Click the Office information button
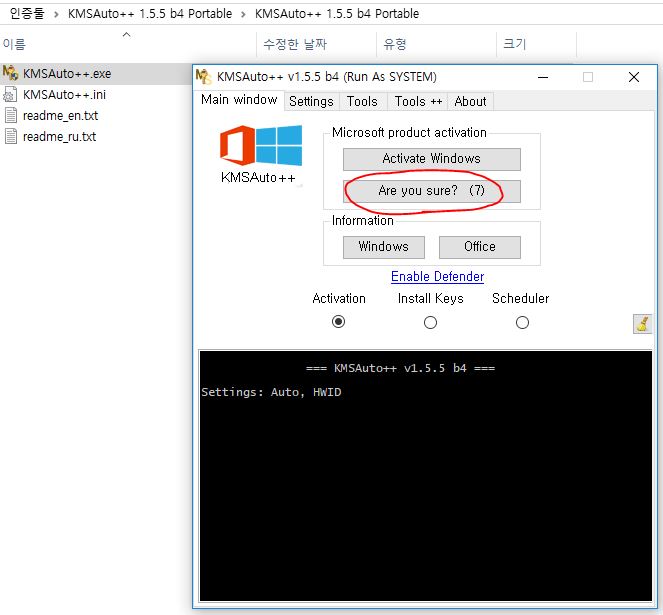The width and height of the screenshot is (663, 615). (x=479, y=247)
